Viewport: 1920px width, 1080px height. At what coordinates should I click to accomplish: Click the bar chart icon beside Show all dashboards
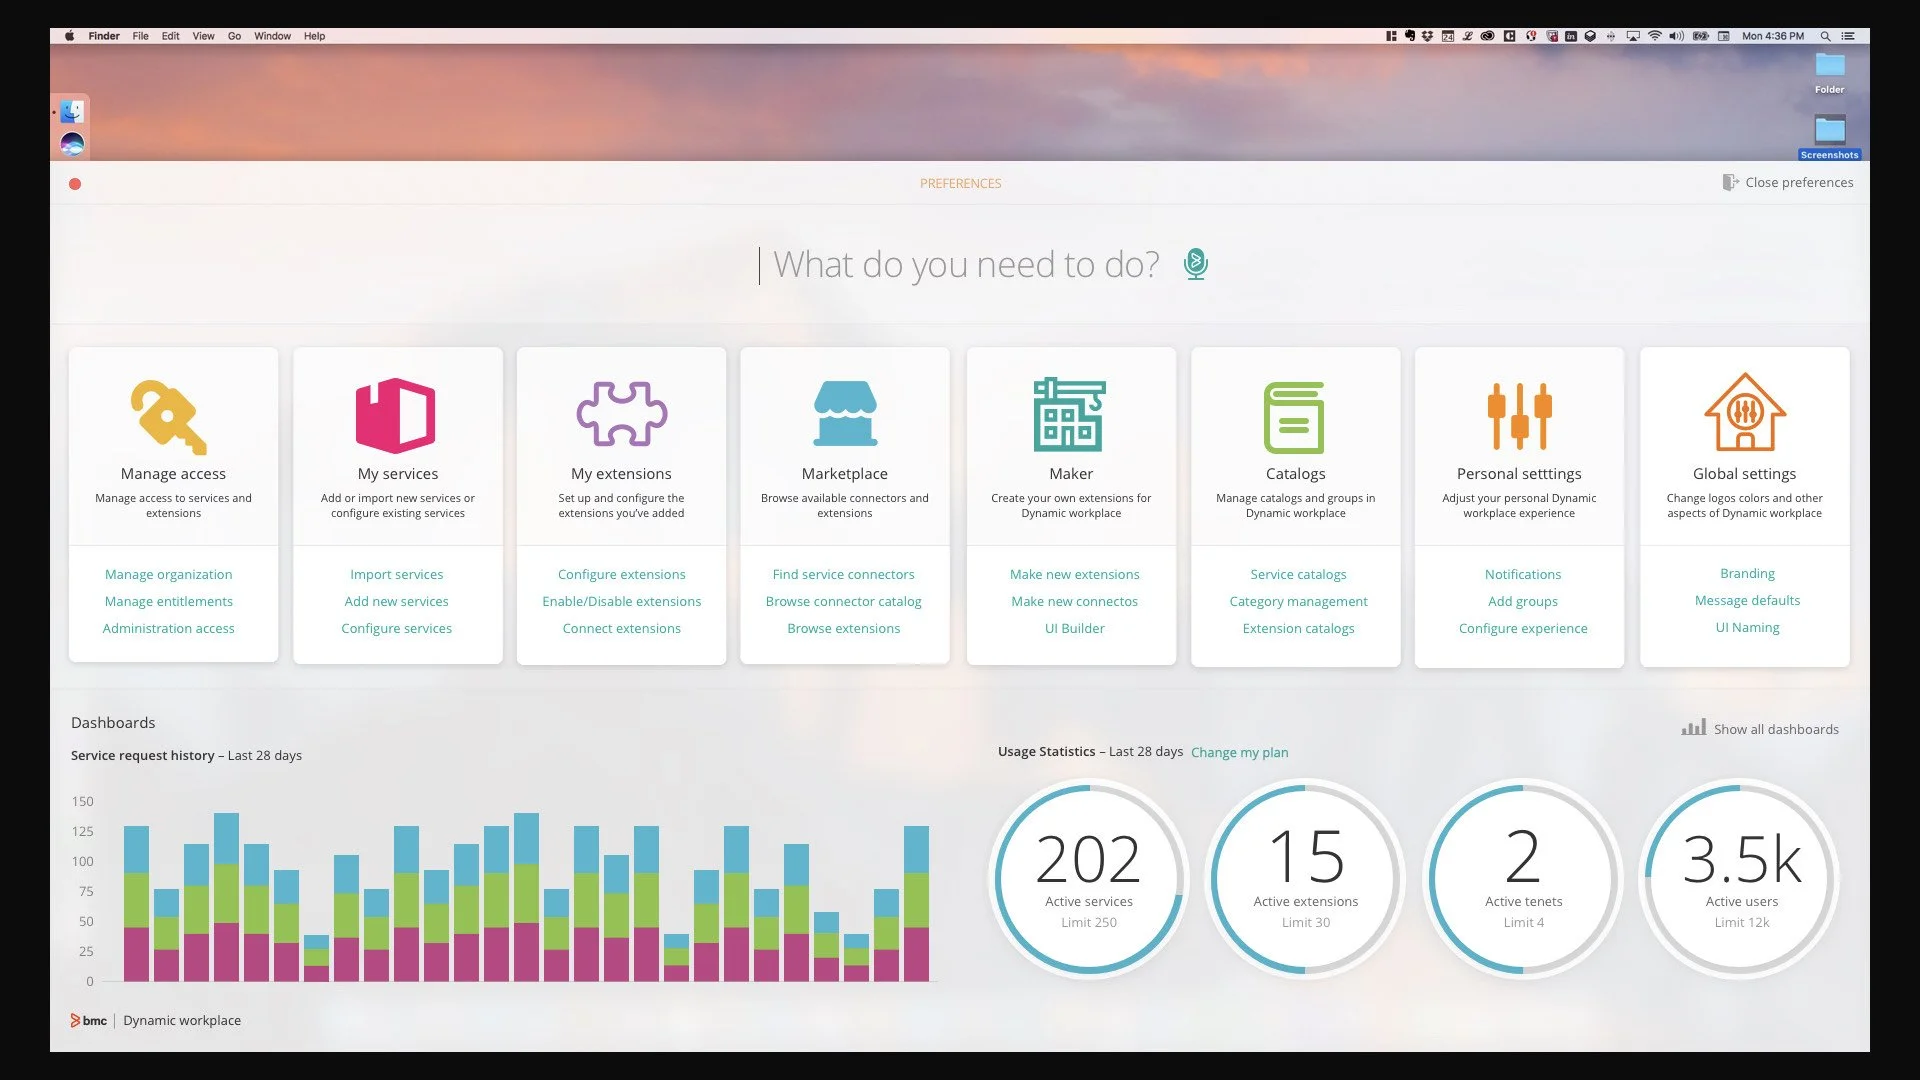tap(1693, 728)
